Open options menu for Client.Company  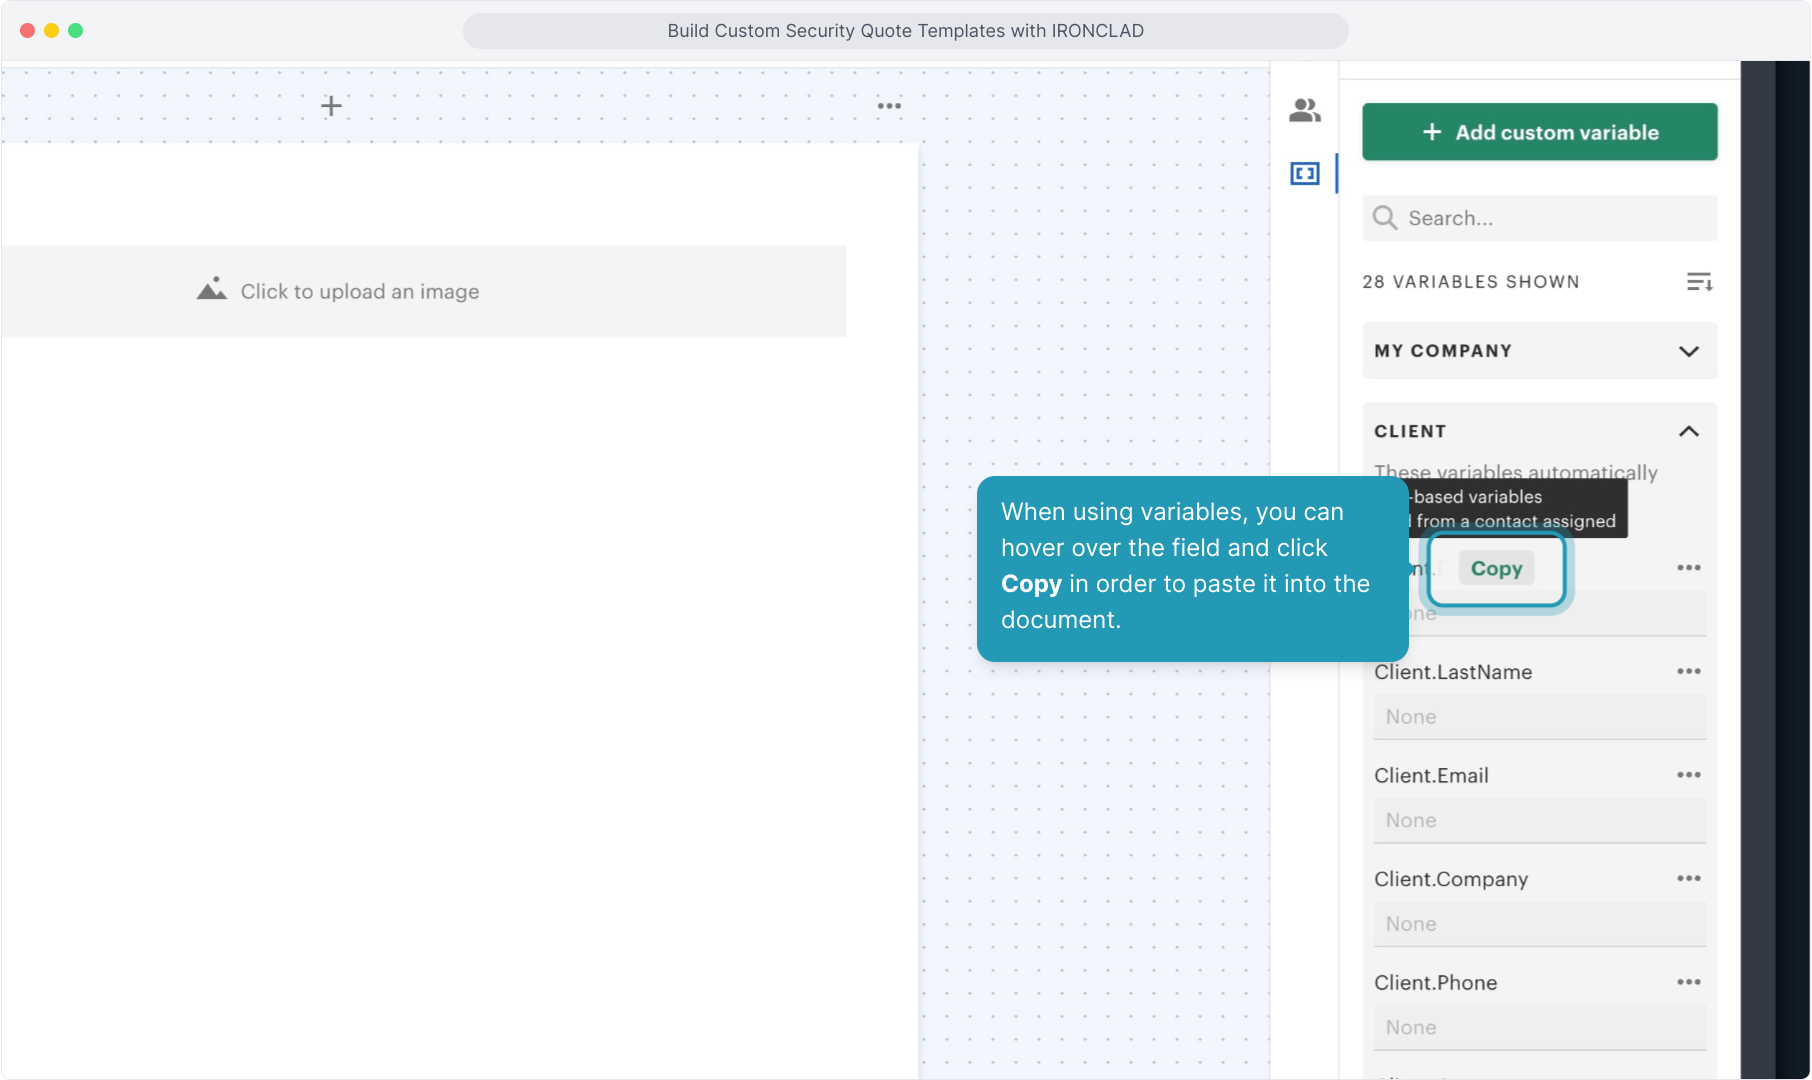pyautogui.click(x=1688, y=879)
